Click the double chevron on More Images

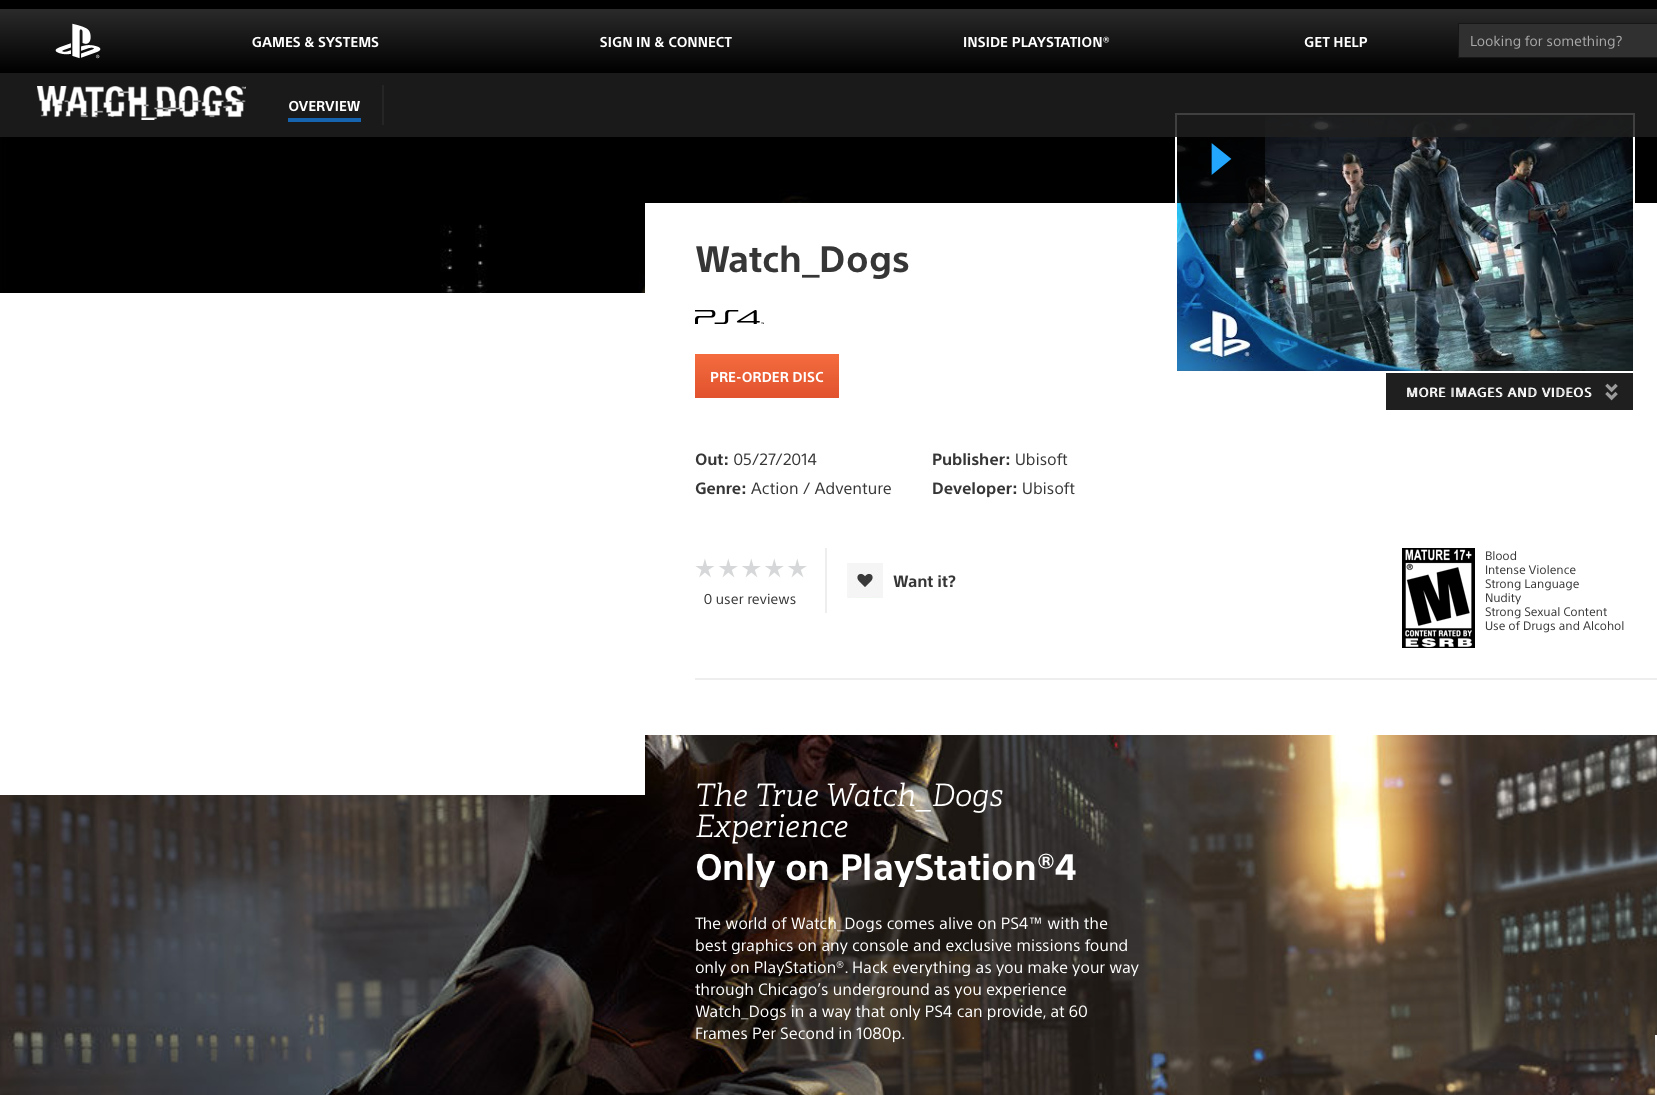[x=1611, y=392]
